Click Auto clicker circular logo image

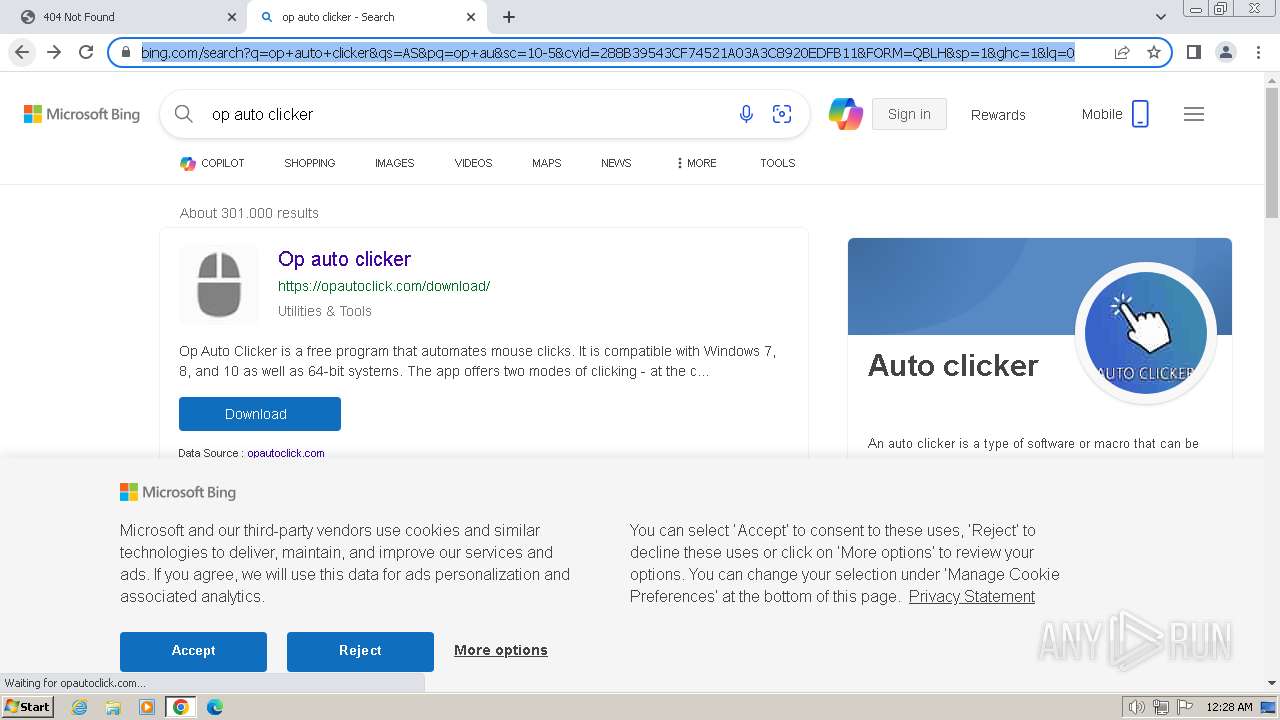tap(1146, 333)
